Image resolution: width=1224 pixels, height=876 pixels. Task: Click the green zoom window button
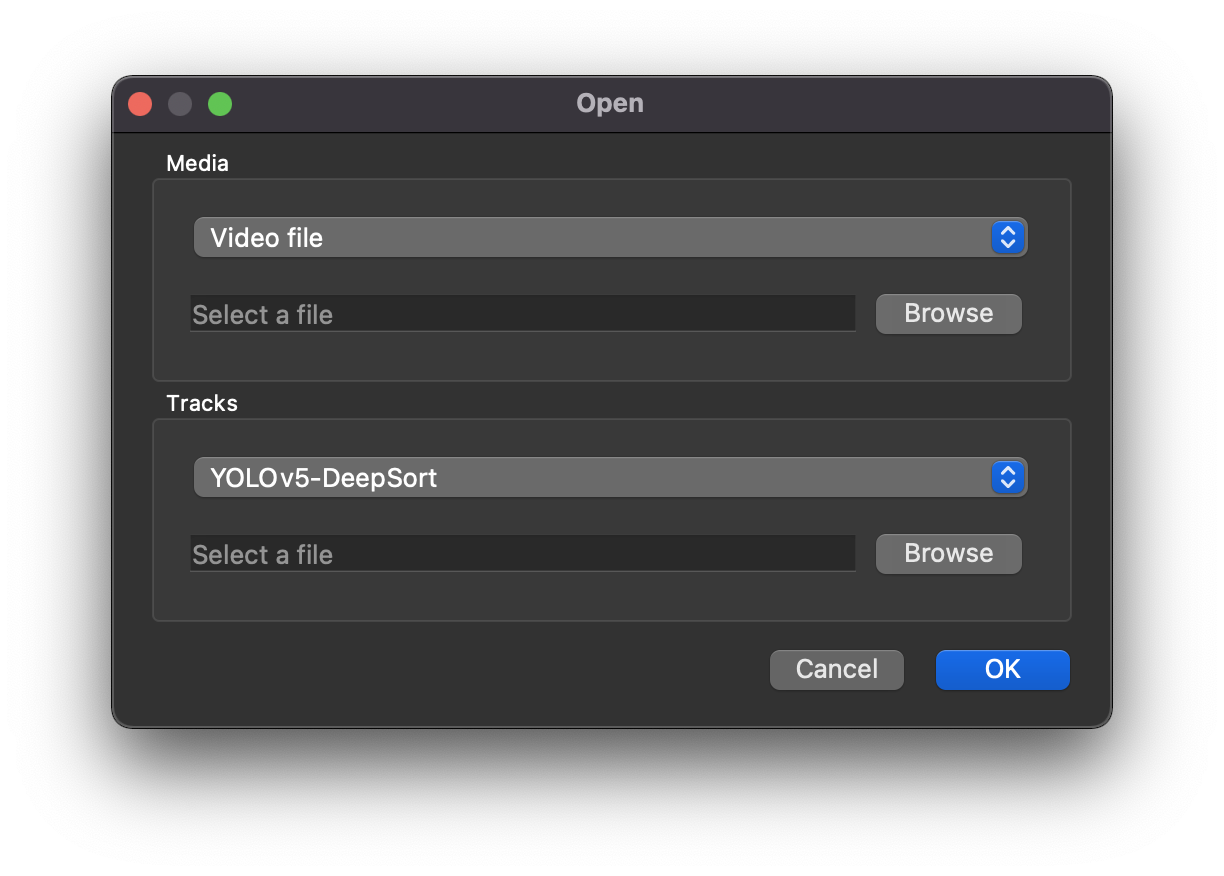point(220,104)
